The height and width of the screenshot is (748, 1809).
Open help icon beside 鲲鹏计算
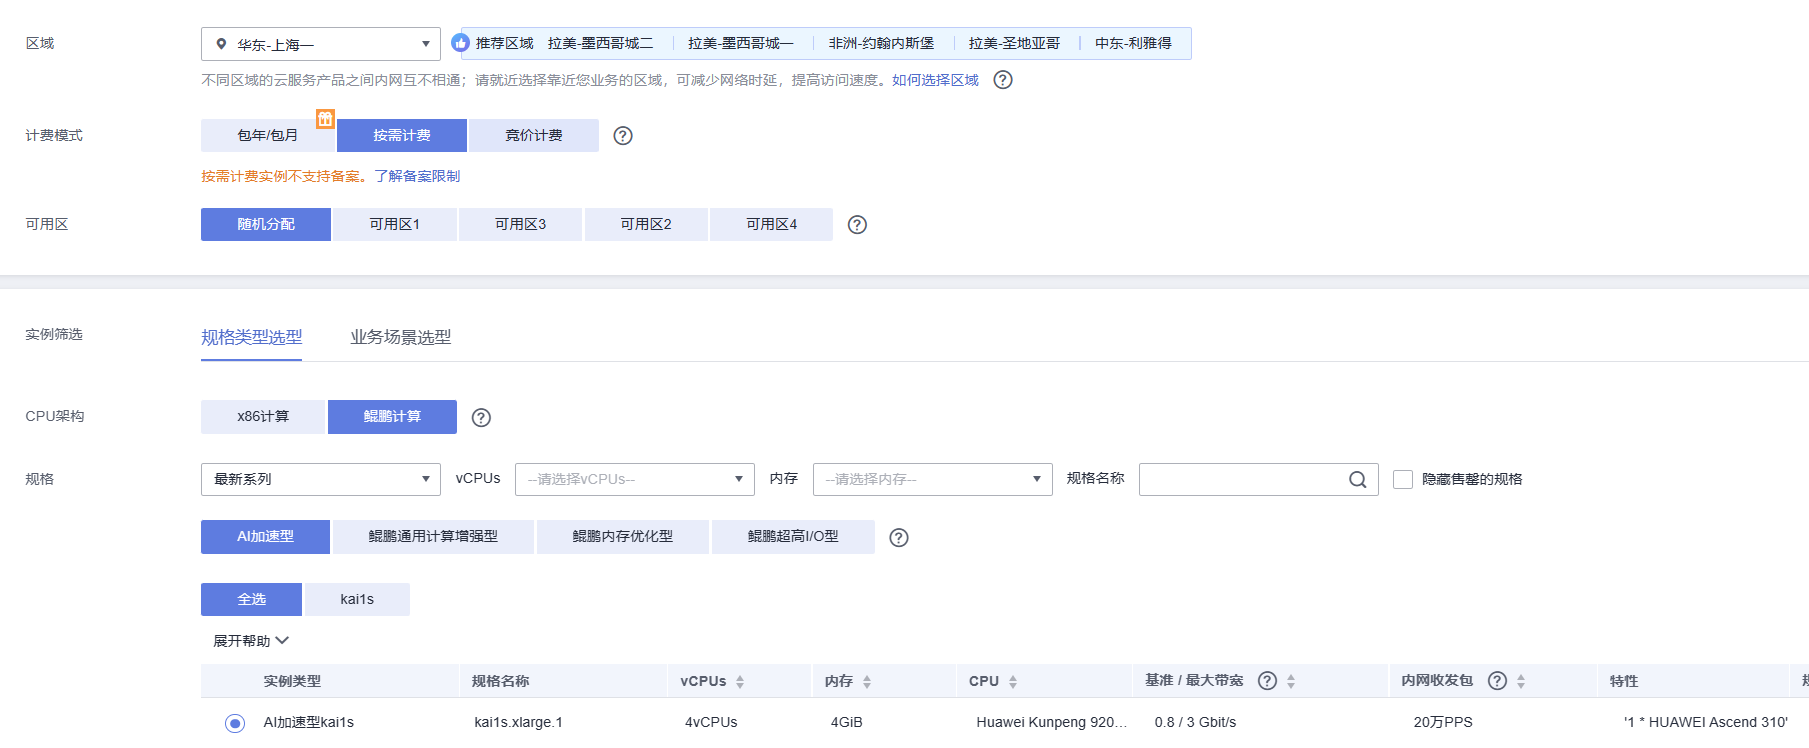(481, 418)
